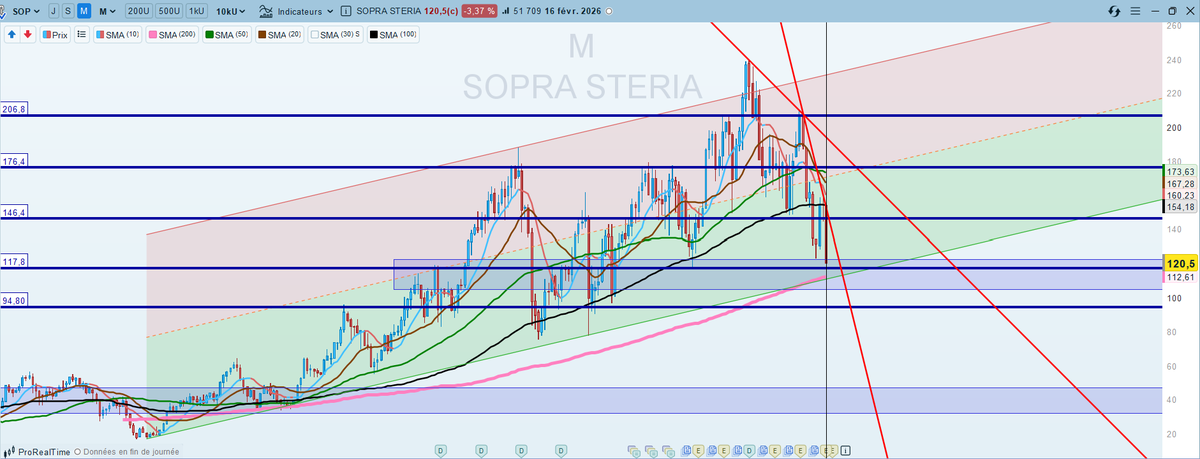Open the Indicateurs dropdown menu
This screenshot has width=1200, height=459.
coord(304,11)
